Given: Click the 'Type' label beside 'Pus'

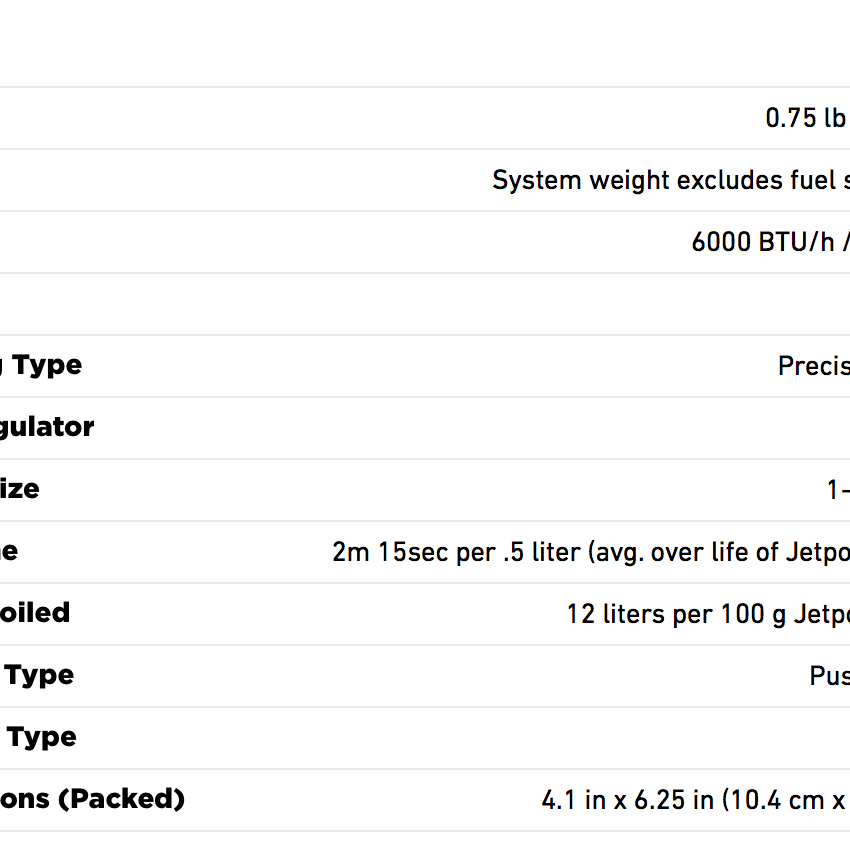Looking at the screenshot, I should coord(40,675).
